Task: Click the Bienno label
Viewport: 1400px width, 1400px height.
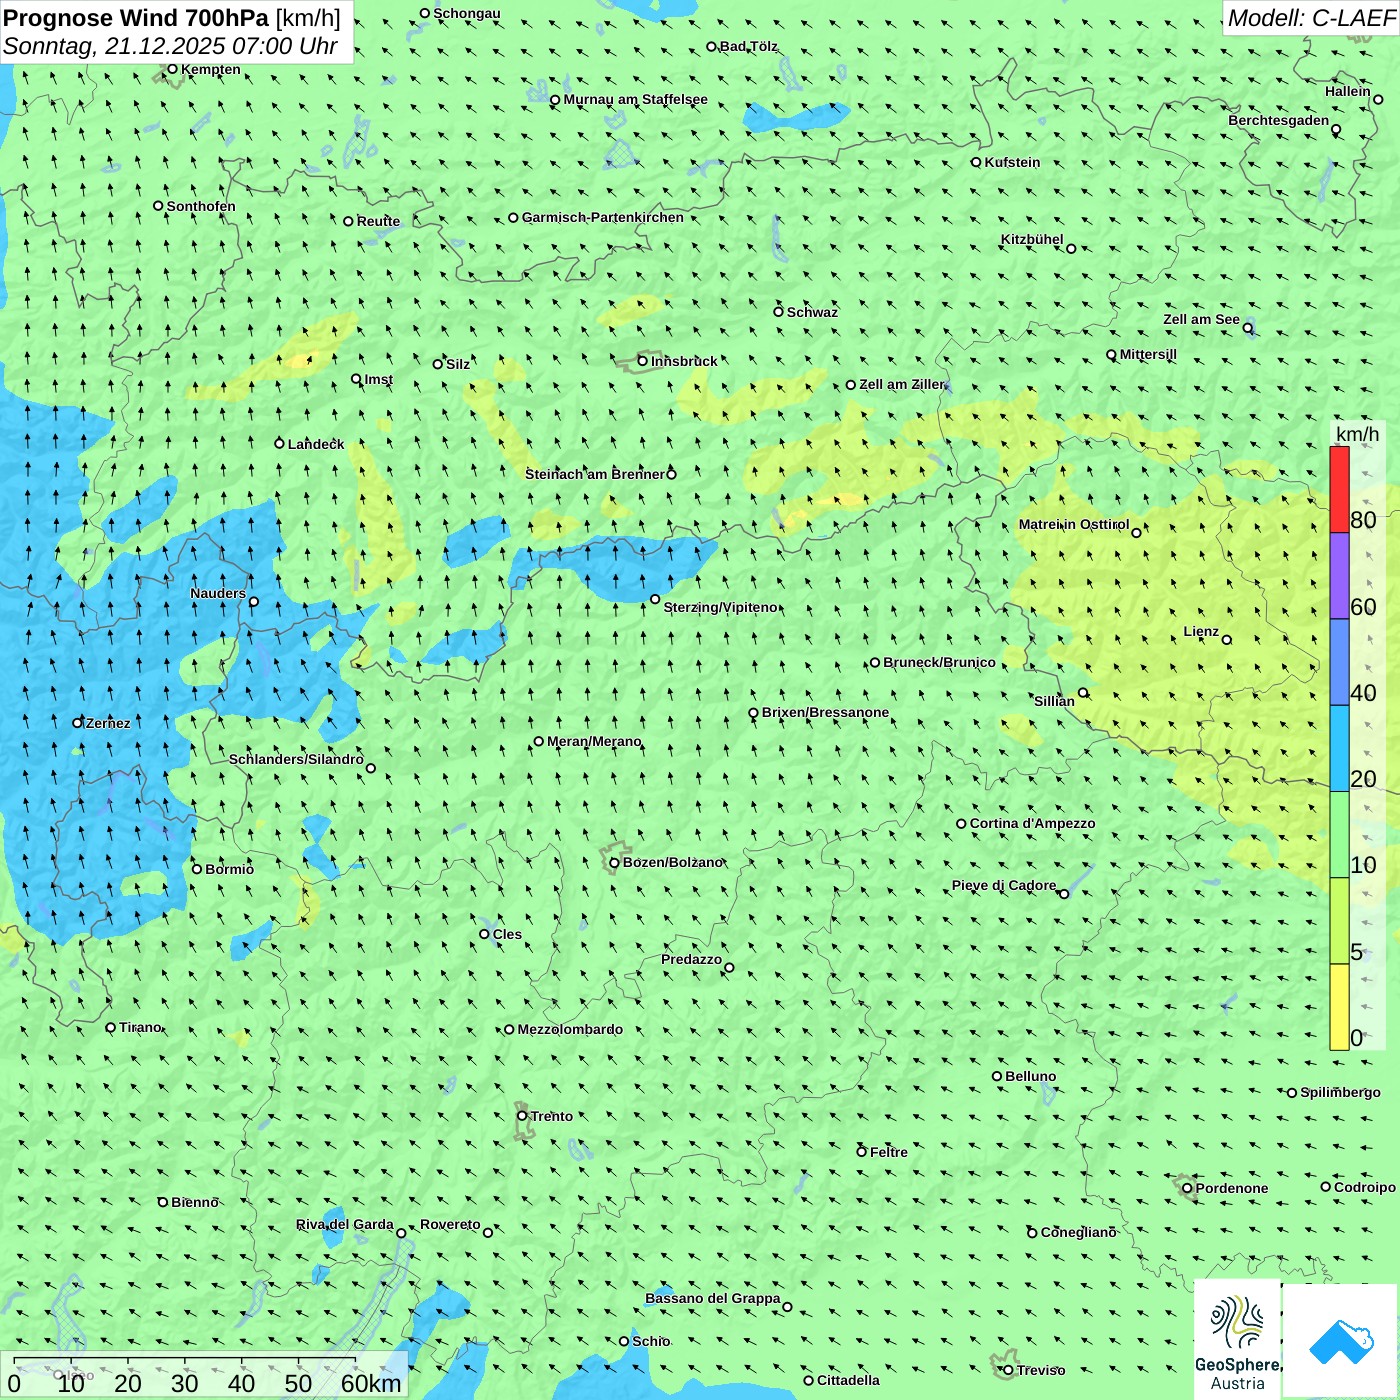Action: click(194, 1202)
